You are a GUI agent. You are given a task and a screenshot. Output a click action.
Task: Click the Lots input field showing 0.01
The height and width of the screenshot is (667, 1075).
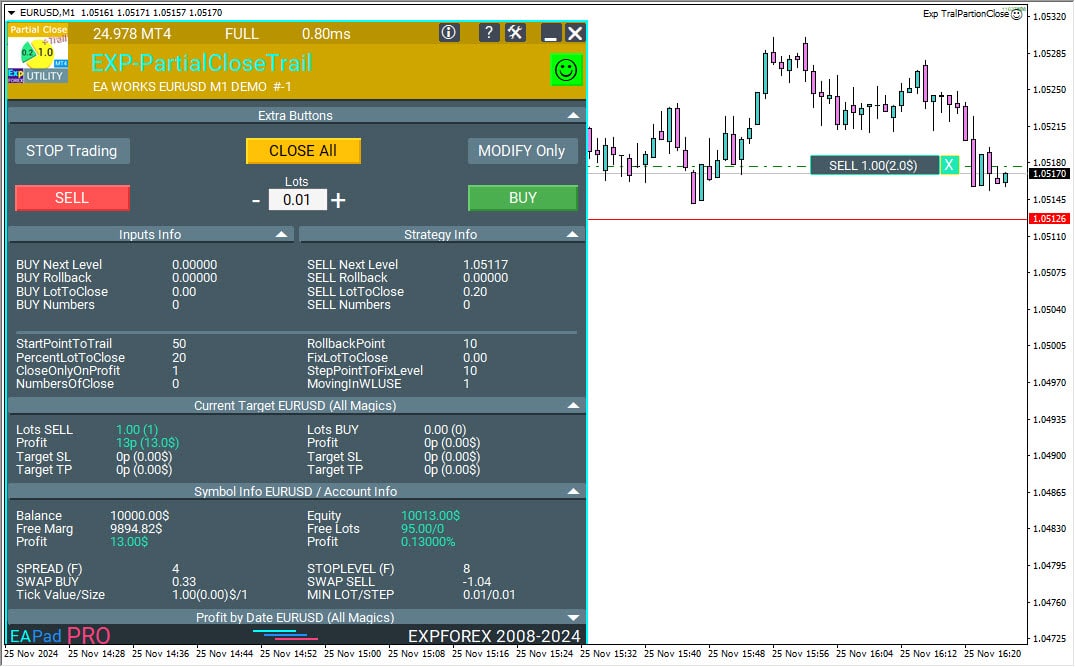[297, 200]
